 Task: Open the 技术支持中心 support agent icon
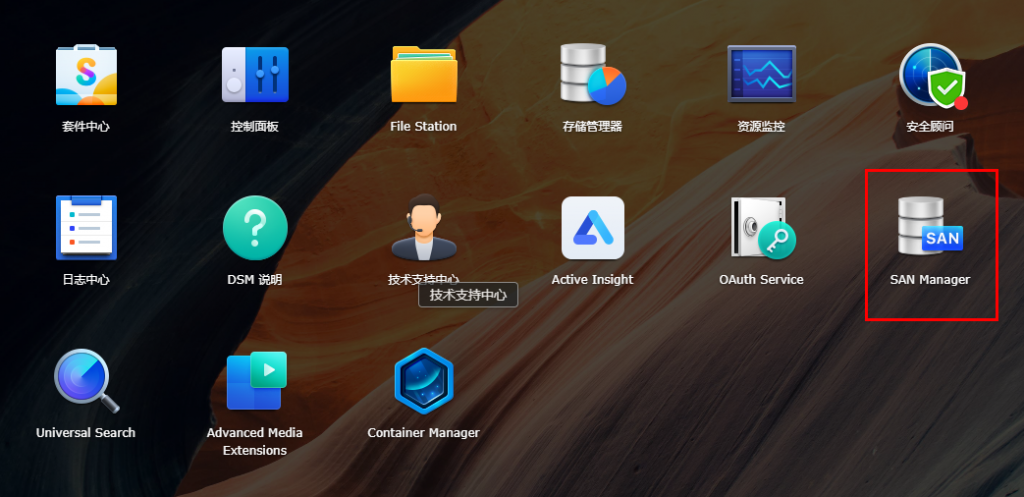[x=423, y=227]
